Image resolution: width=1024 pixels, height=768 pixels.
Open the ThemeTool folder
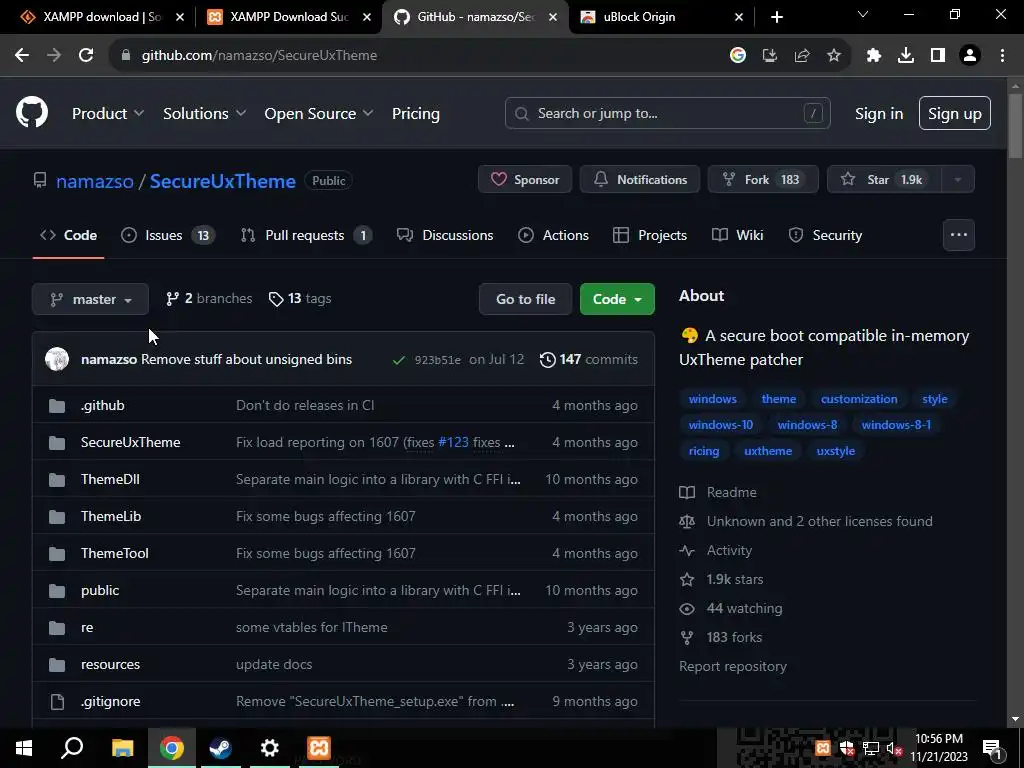click(115, 553)
